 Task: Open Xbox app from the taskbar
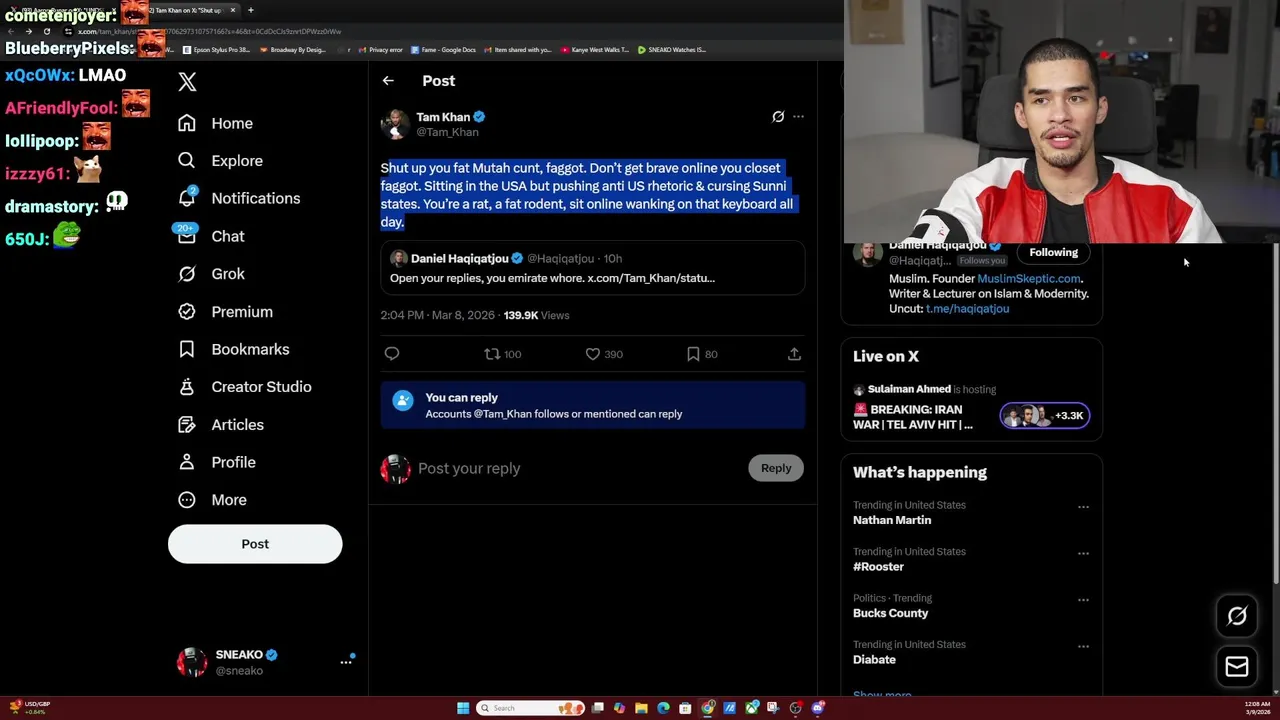pyautogui.click(x=751, y=708)
